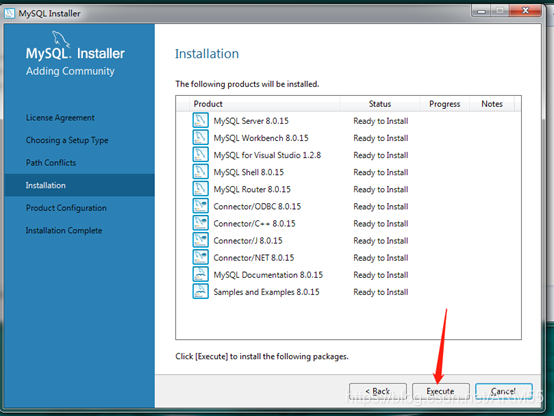The height and width of the screenshot is (416, 554).
Task: Select the MySQL Workbench 8.0.15 row text
Action: click(x=261, y=138)
